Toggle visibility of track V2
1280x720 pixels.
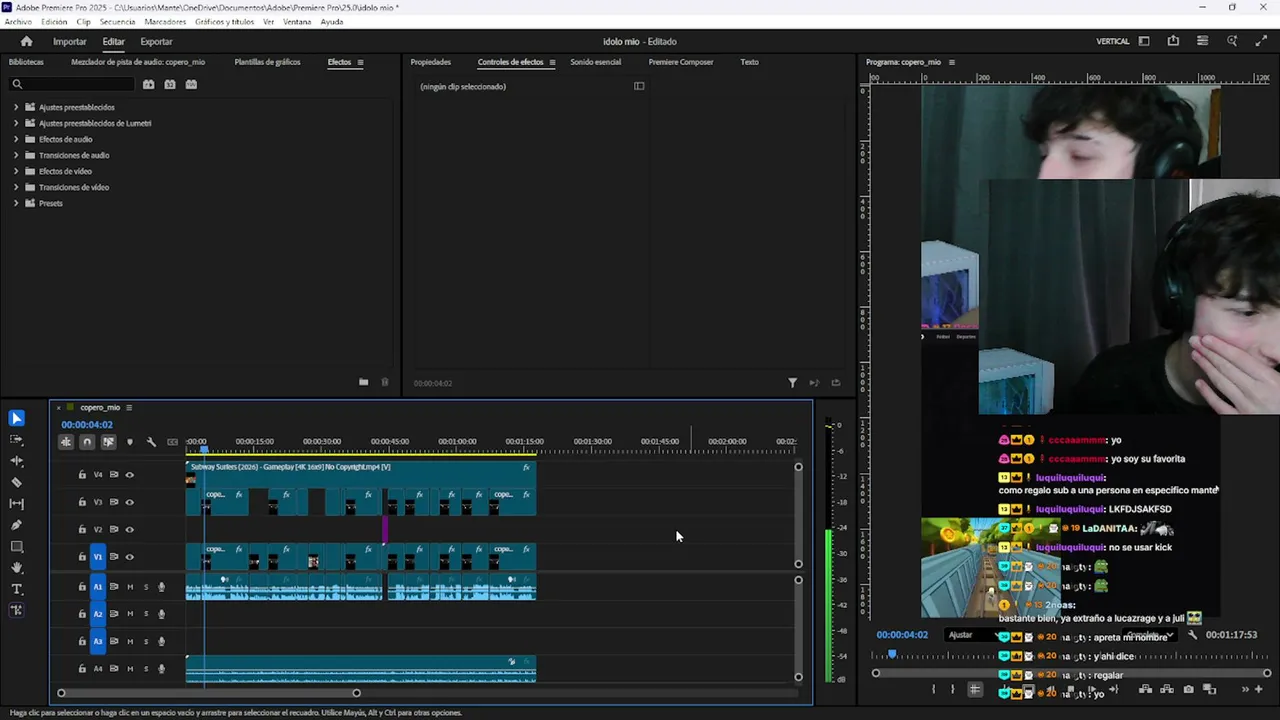(130, 529)
